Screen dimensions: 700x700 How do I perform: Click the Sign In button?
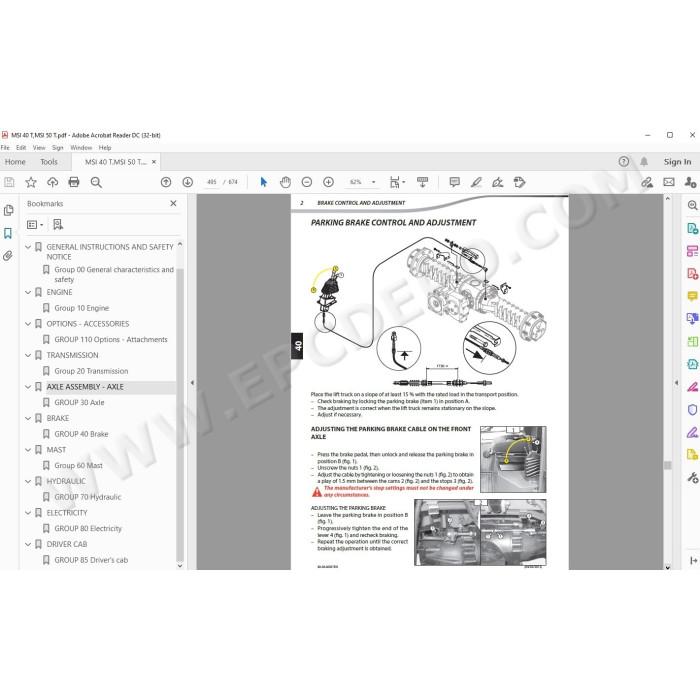pos(677,162)
